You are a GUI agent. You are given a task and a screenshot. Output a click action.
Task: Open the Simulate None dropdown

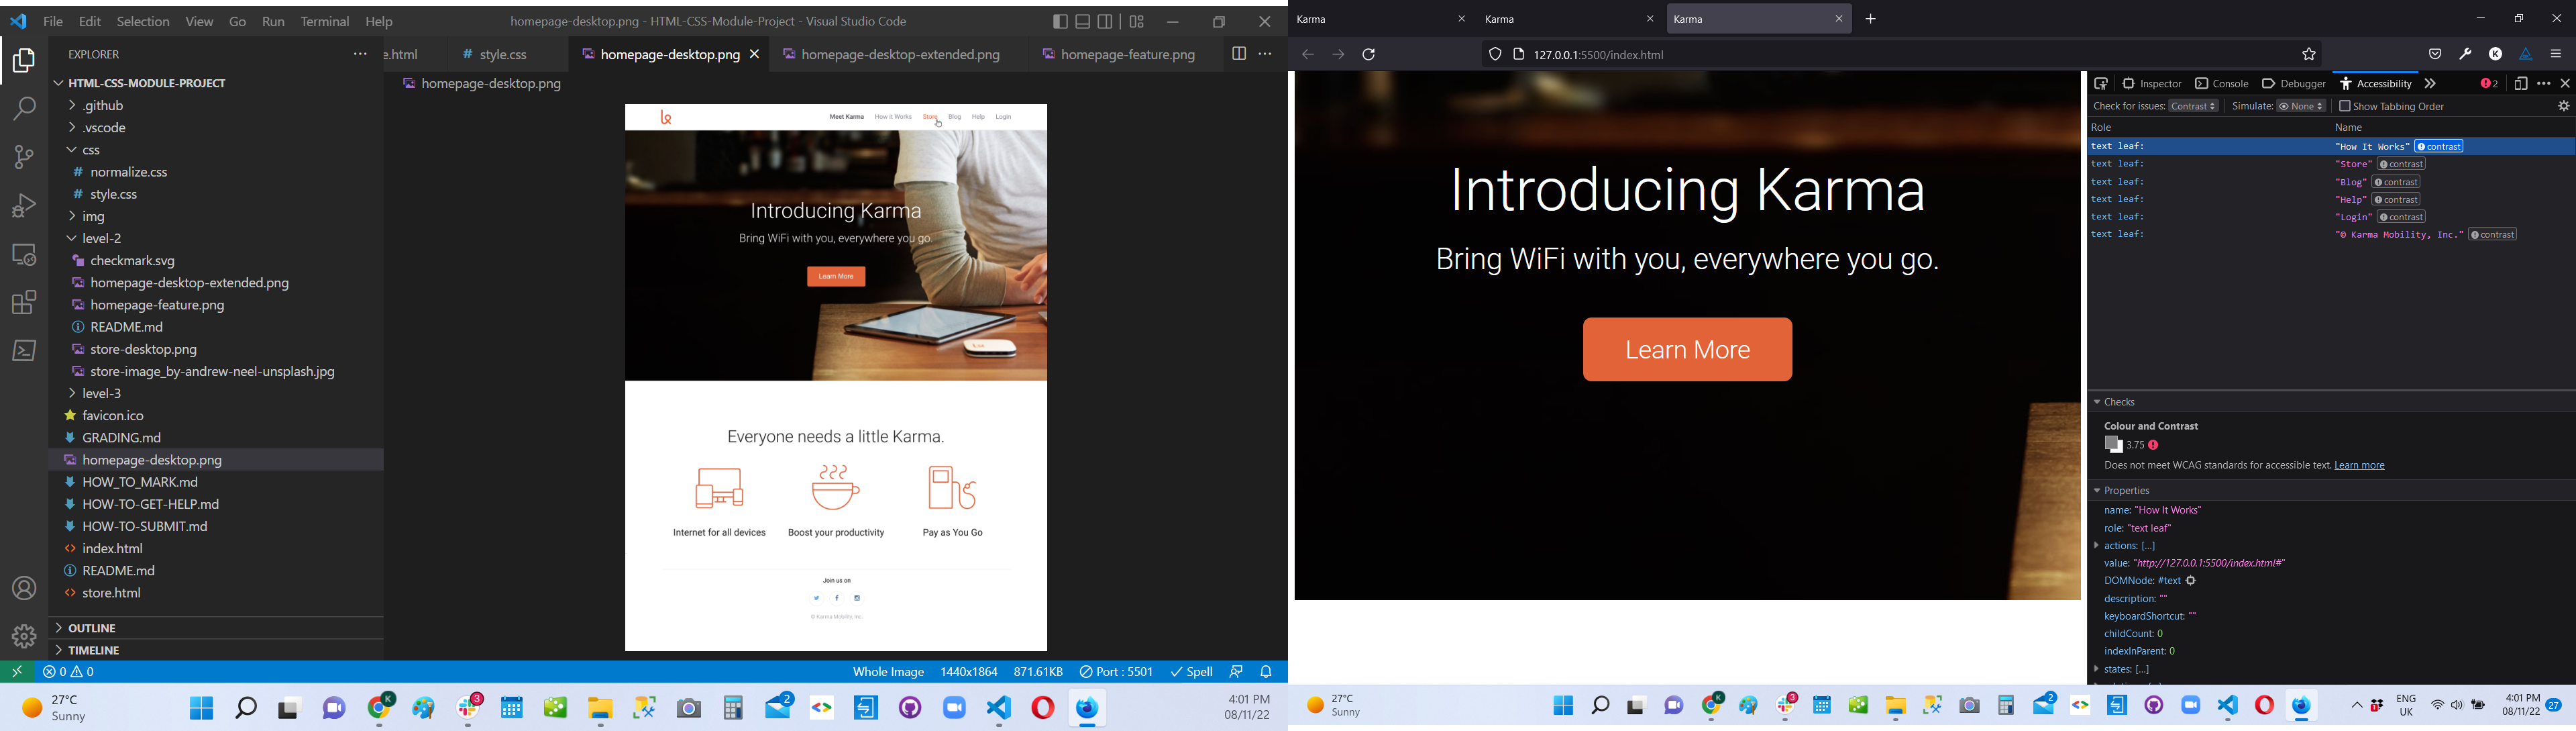[2302, 106]
